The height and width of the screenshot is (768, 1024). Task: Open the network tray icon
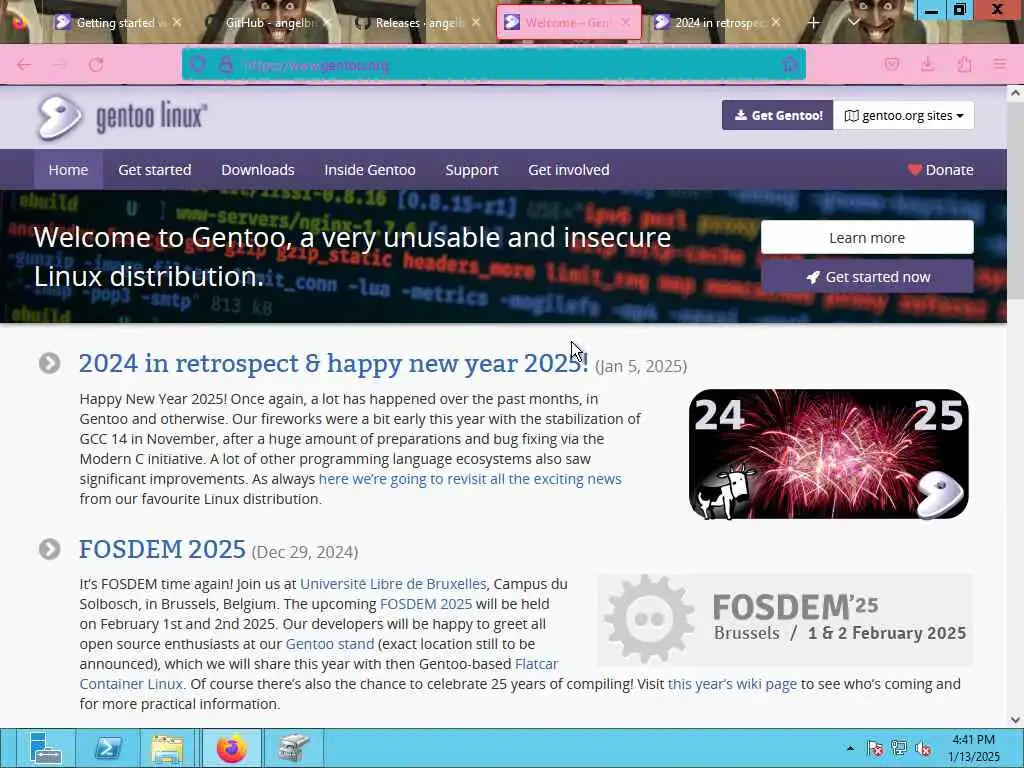(899, 748)
